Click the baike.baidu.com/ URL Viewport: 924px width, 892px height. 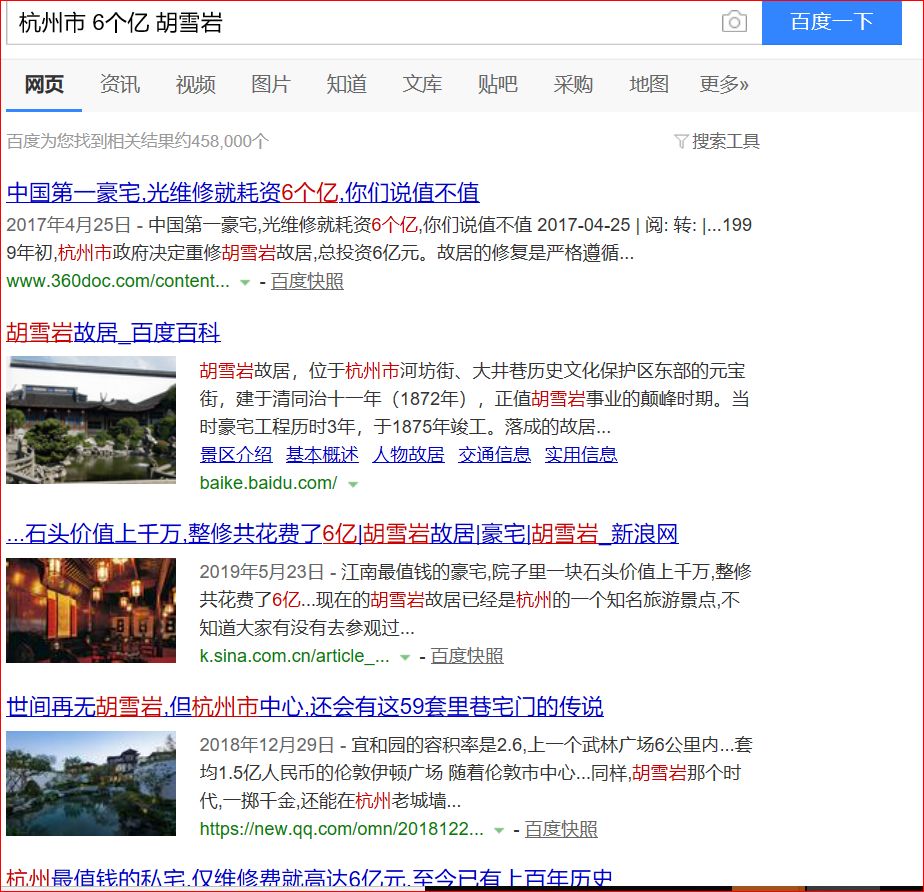(x=268, y=483)
